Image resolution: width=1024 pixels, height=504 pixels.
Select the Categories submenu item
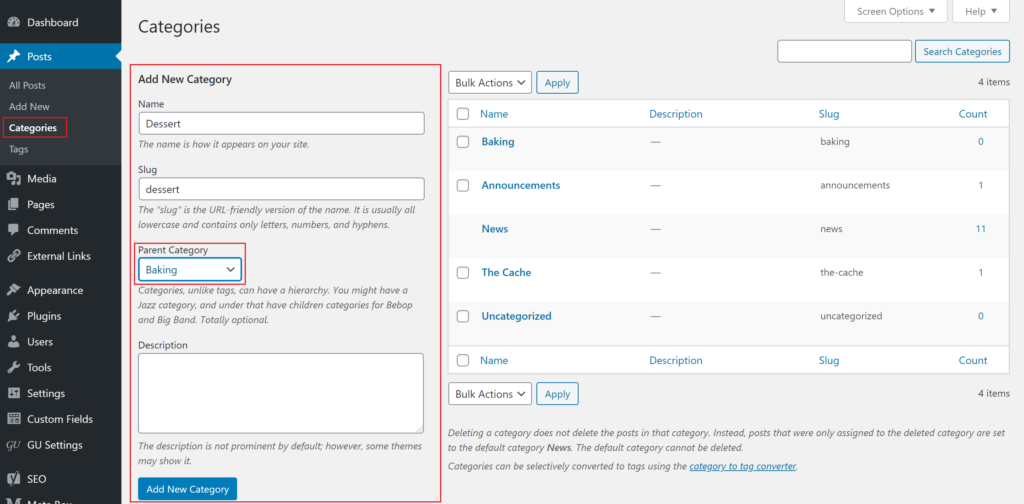click(x=33, y=128)
